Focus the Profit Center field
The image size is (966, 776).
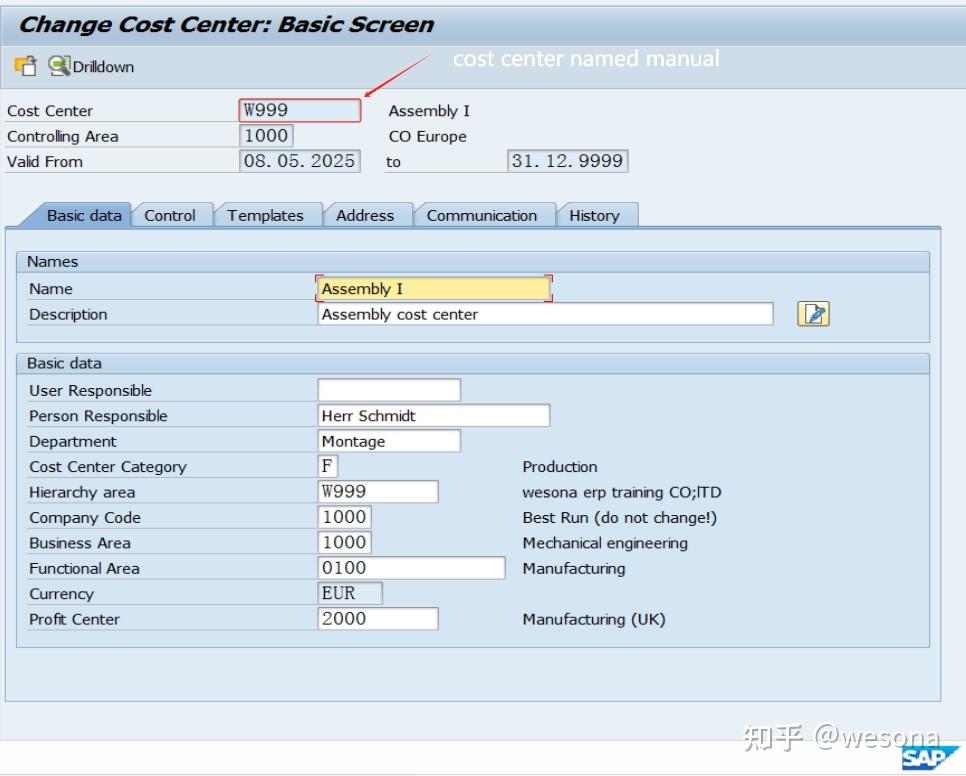tap(378, 618)
